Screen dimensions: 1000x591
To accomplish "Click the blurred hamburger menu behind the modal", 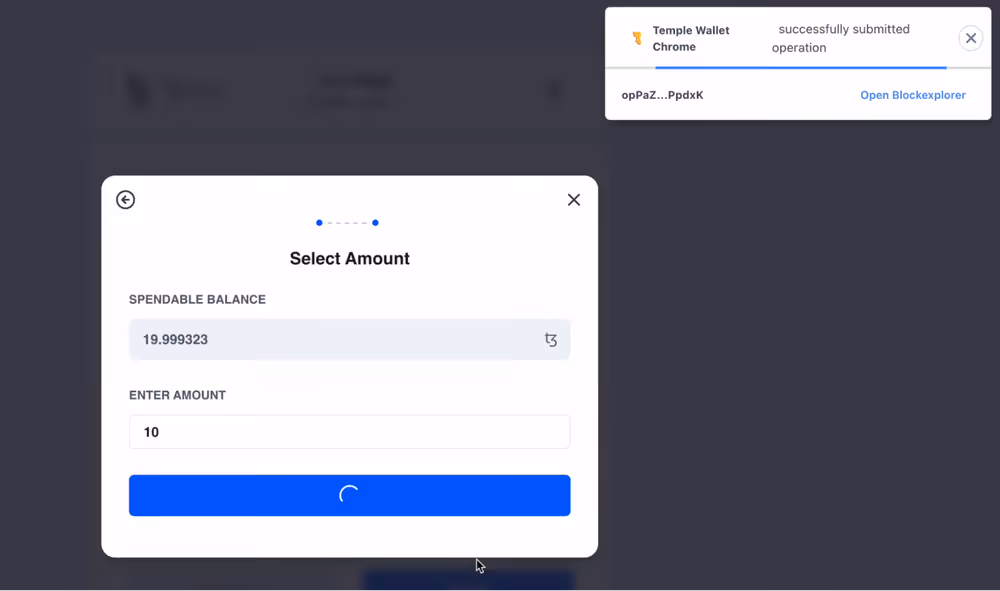I will (x=553, y=90).
